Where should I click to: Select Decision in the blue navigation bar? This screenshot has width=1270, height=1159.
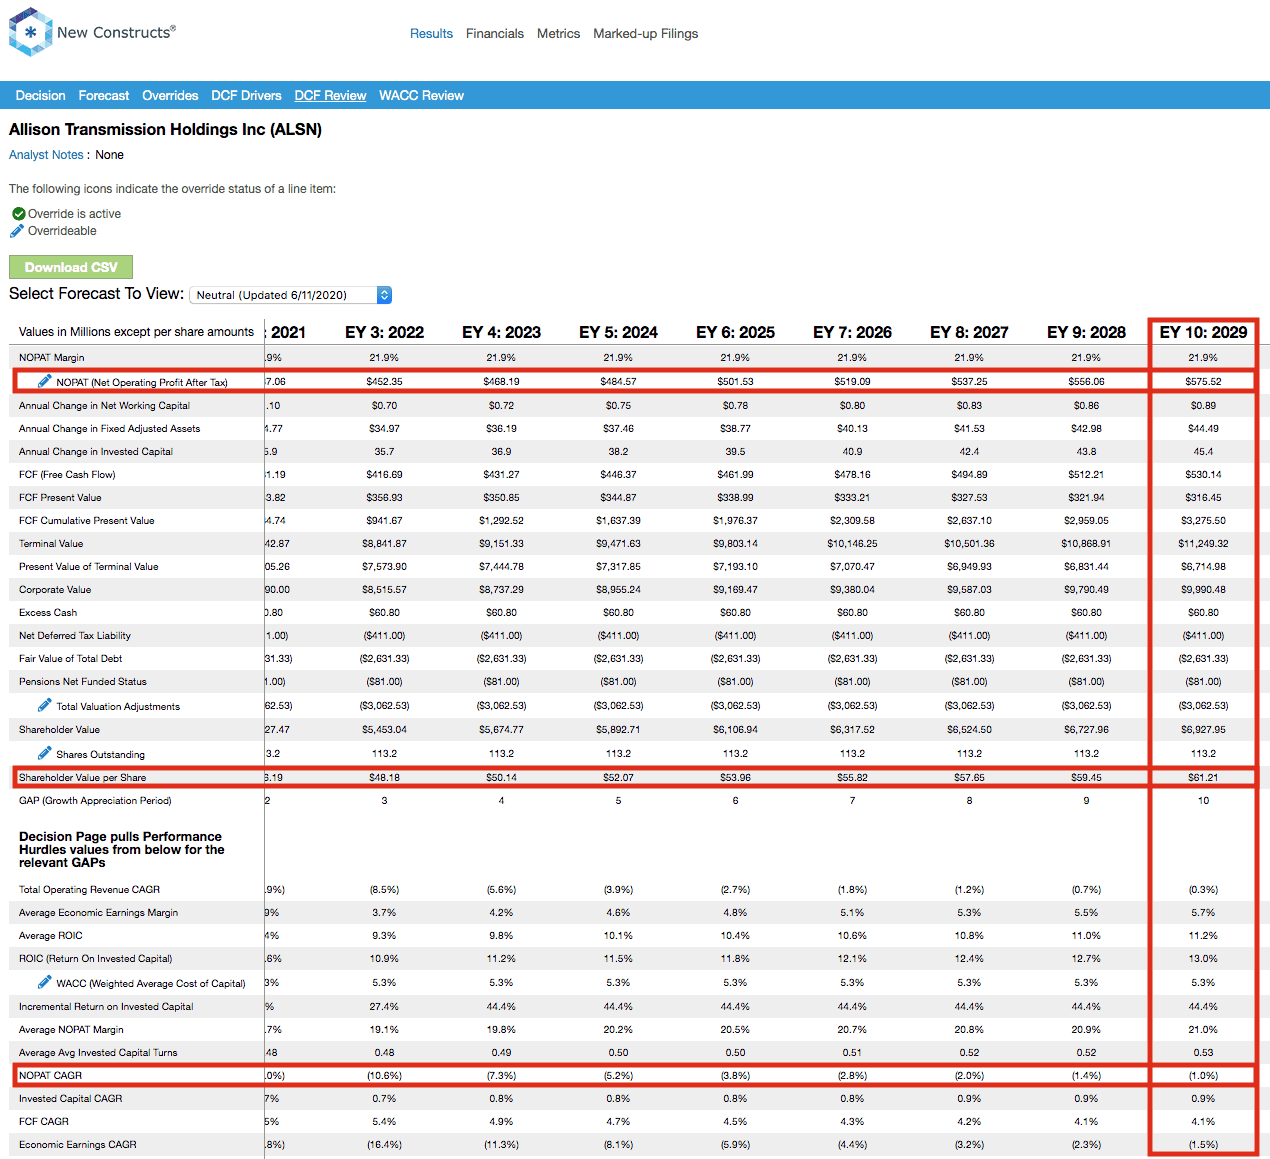pyautogui.click(x=40, y=96)
